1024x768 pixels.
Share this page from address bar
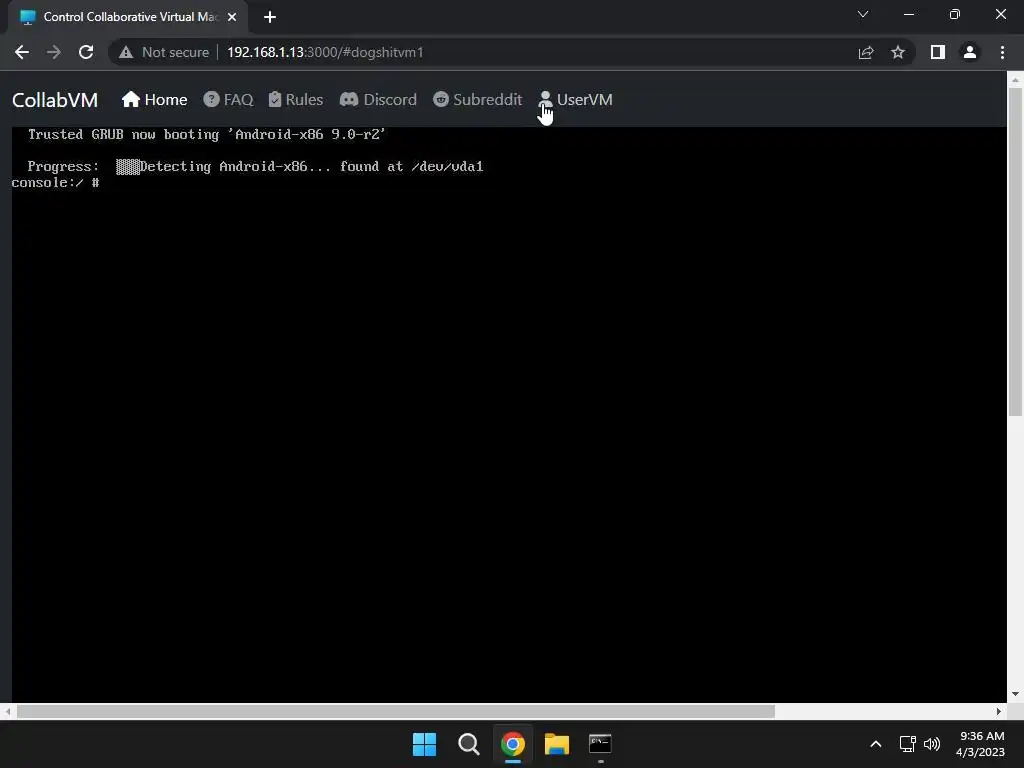(866, 52)
